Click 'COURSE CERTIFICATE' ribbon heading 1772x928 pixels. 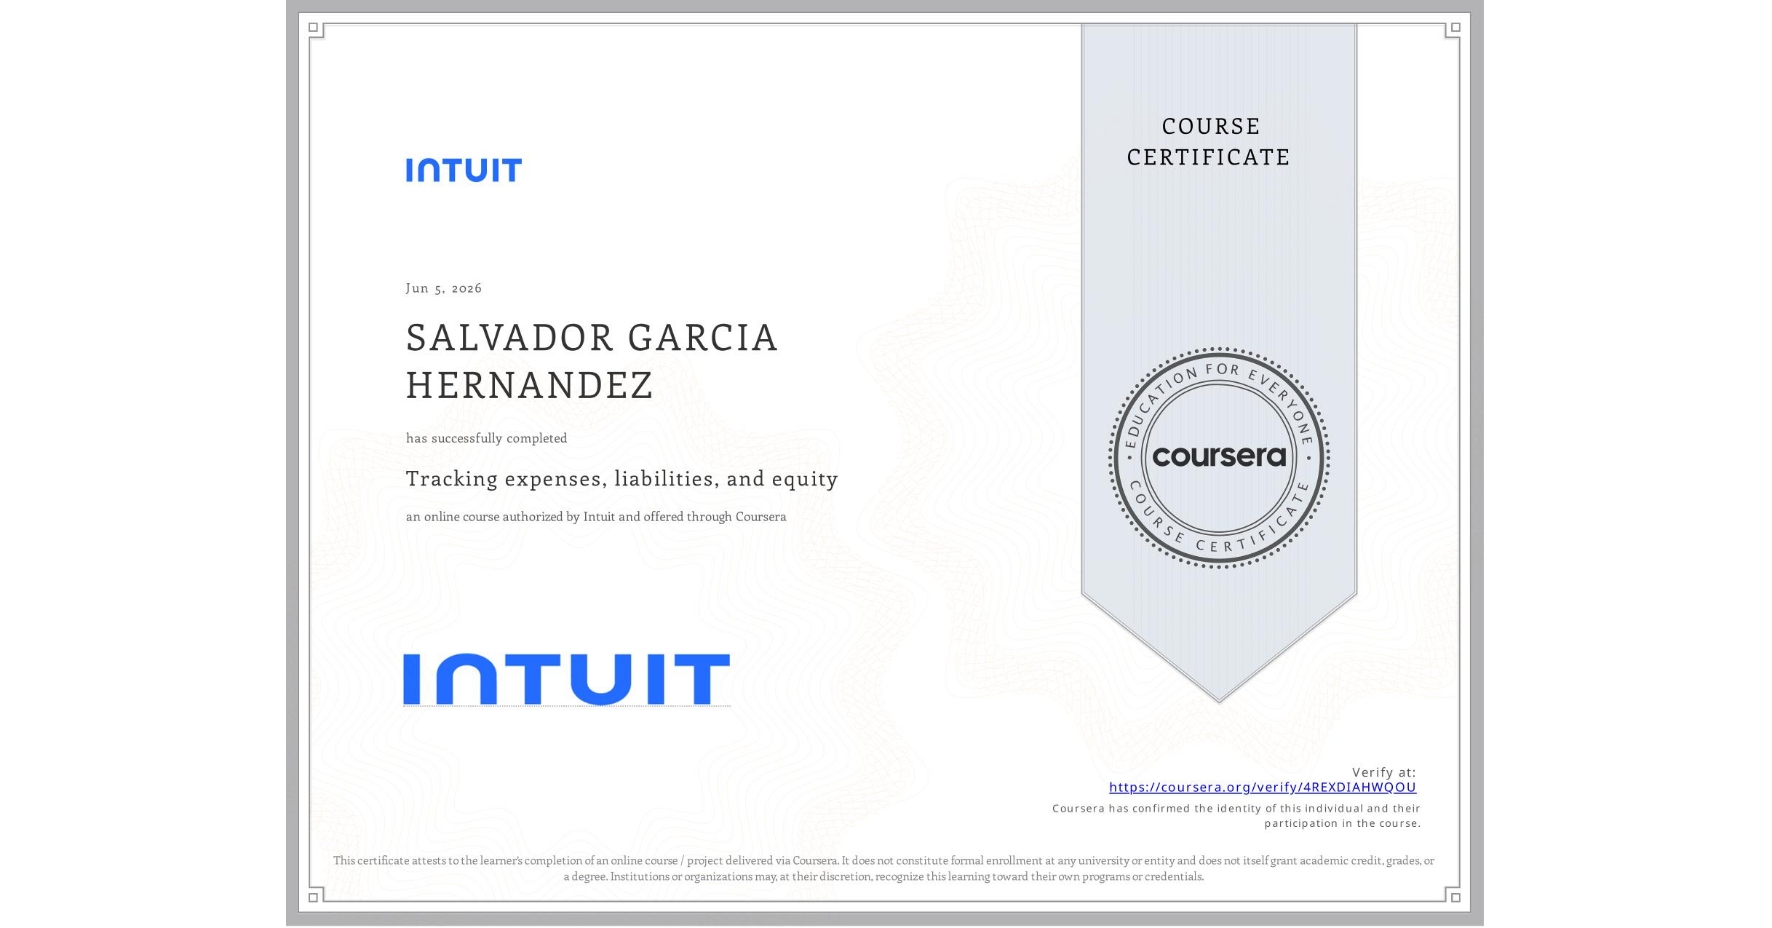1210,142
